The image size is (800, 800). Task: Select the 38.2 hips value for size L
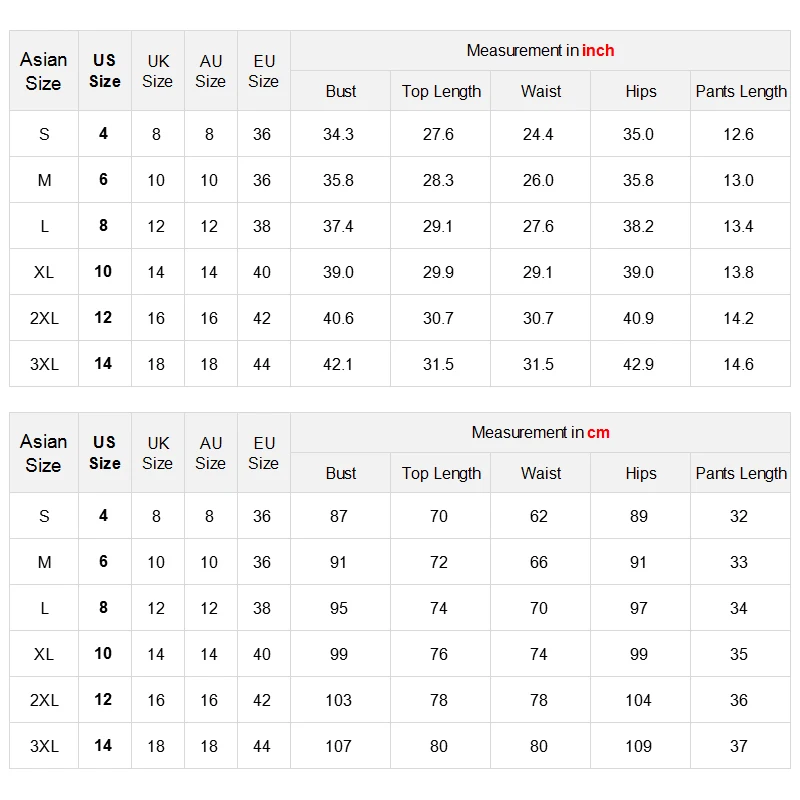(638, 226)
